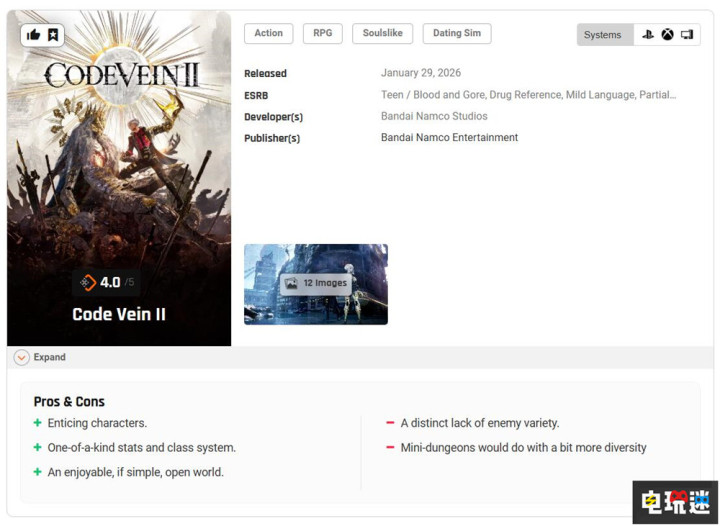Image resolution: width=720 pixels, height=526 pixels.
Task: Open the Dating Sim genre tag
Action: pos(457,34)
